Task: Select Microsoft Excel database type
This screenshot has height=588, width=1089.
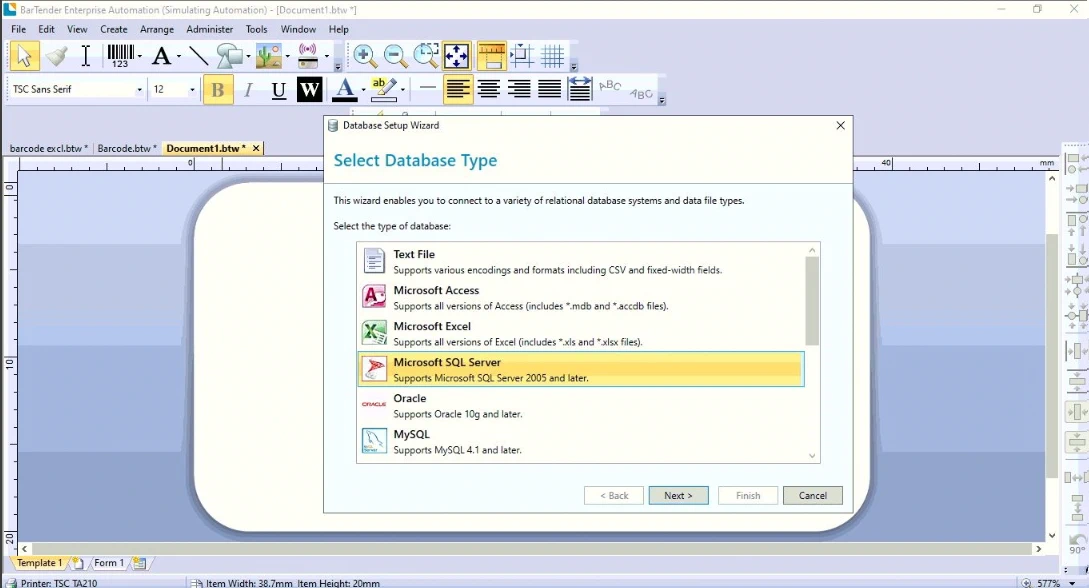Action: pos(581,333)
